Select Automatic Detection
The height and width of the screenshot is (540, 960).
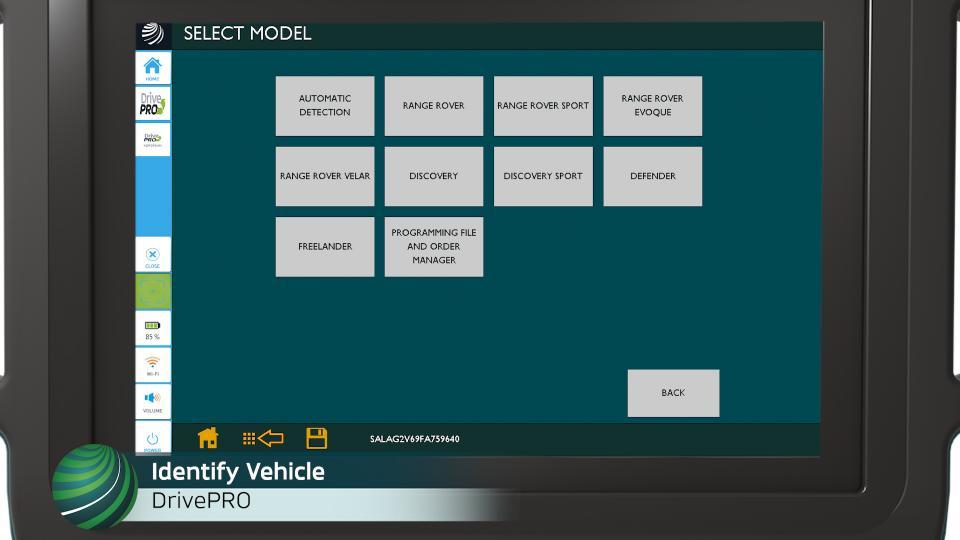tap(325, 106)
